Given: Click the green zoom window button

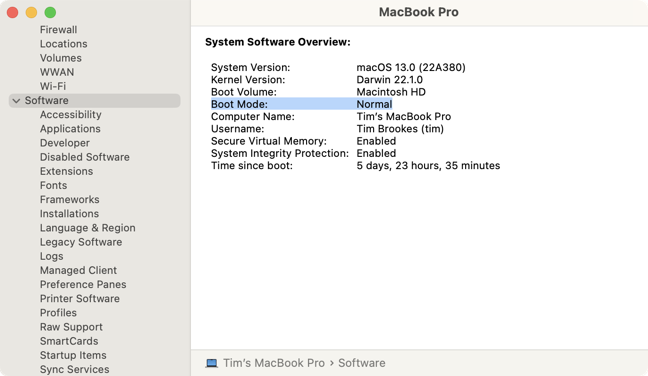Looking at the screenshot, I should (50, 12).
